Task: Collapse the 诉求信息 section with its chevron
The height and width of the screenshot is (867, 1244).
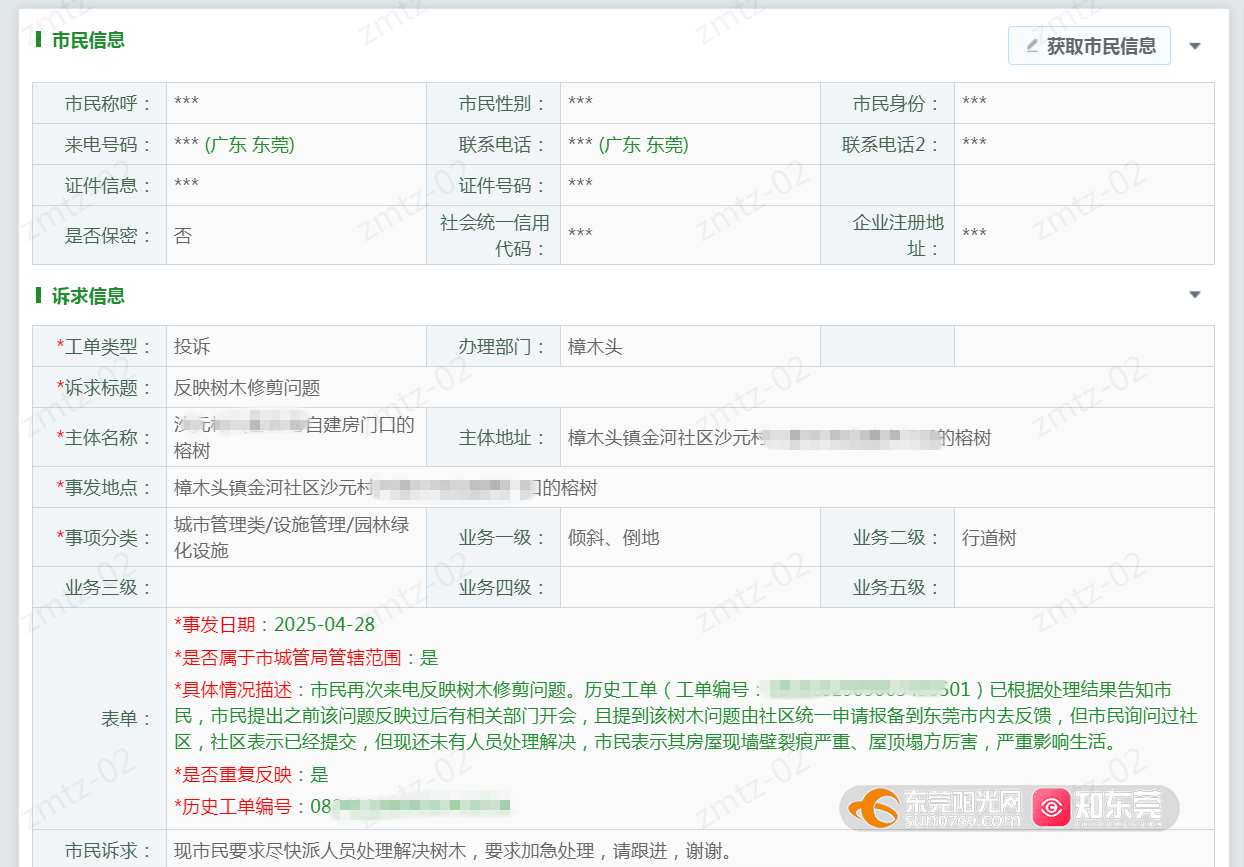Action: click(1195, 294)
